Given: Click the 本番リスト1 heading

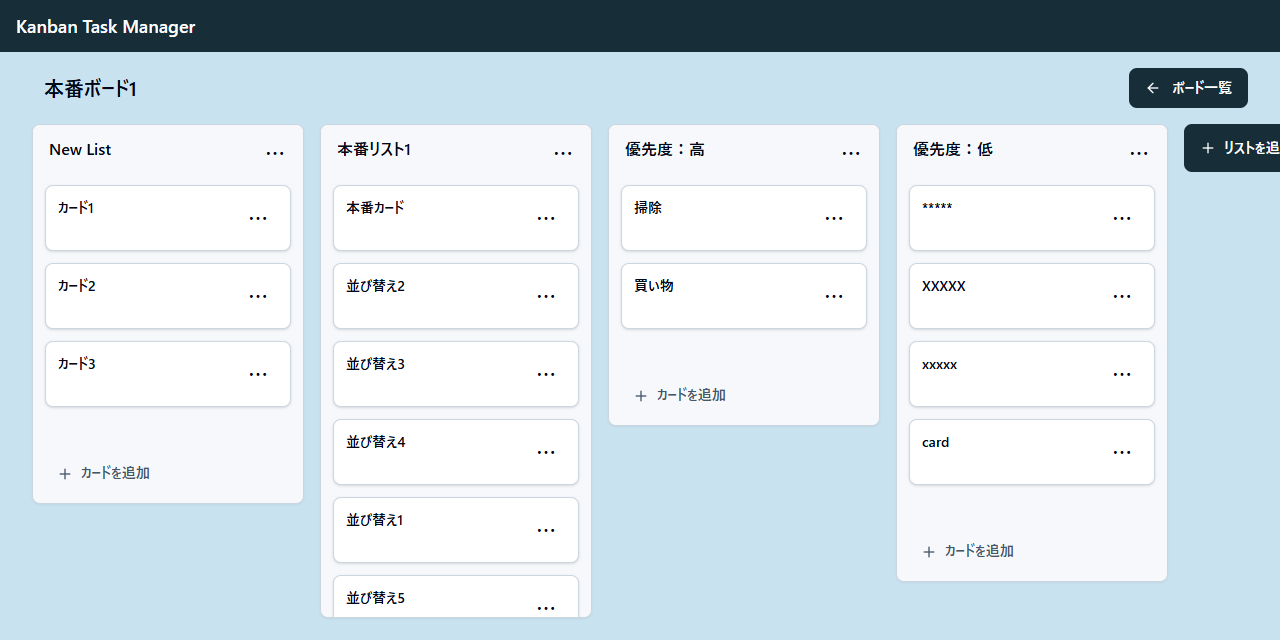Looking at the screenshot, I should [374, 150].
